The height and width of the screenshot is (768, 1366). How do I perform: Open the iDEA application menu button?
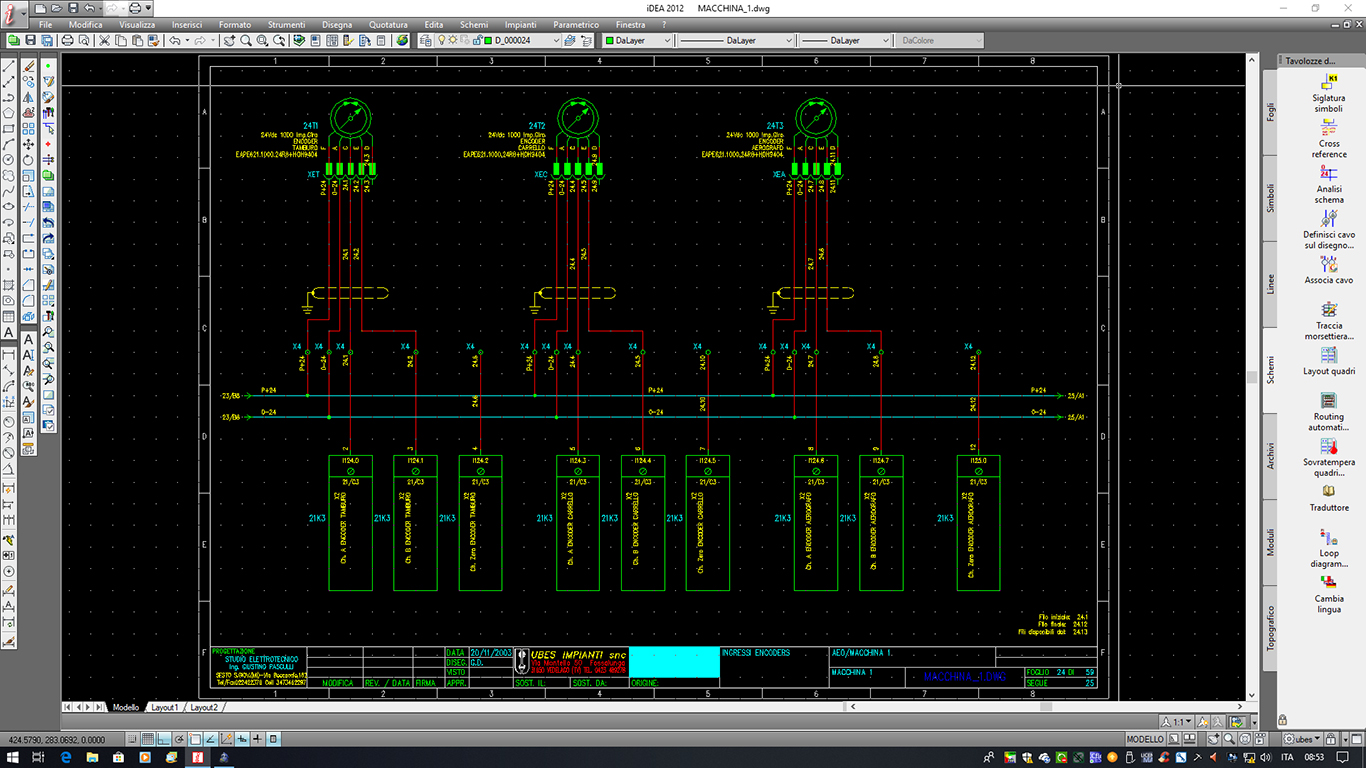[x=14, y=14]
